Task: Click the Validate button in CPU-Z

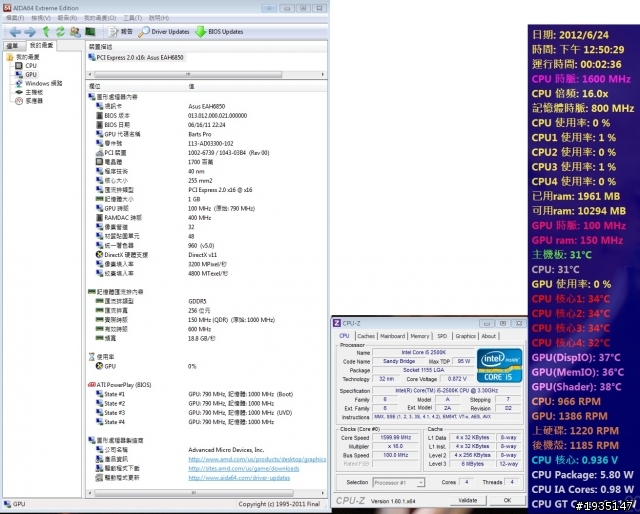Action: 467,500
